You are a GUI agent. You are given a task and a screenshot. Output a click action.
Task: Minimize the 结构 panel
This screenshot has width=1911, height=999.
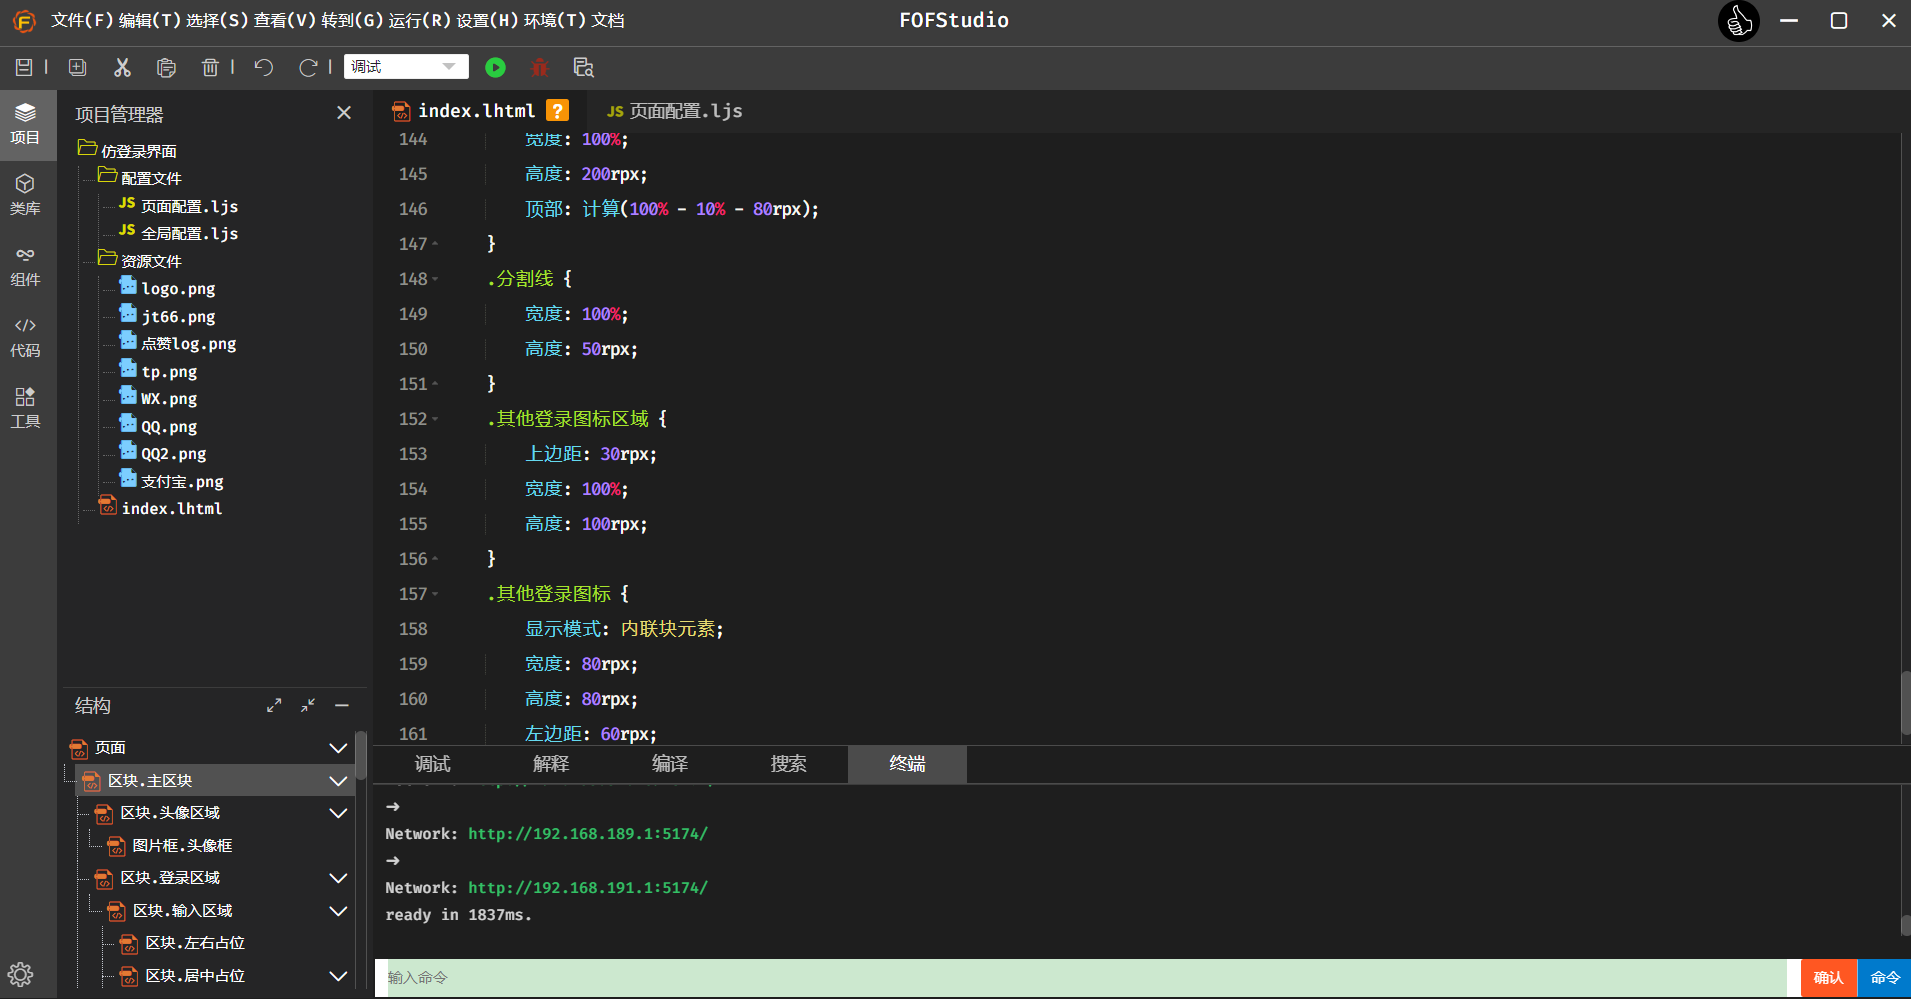[x=342, y=705]
